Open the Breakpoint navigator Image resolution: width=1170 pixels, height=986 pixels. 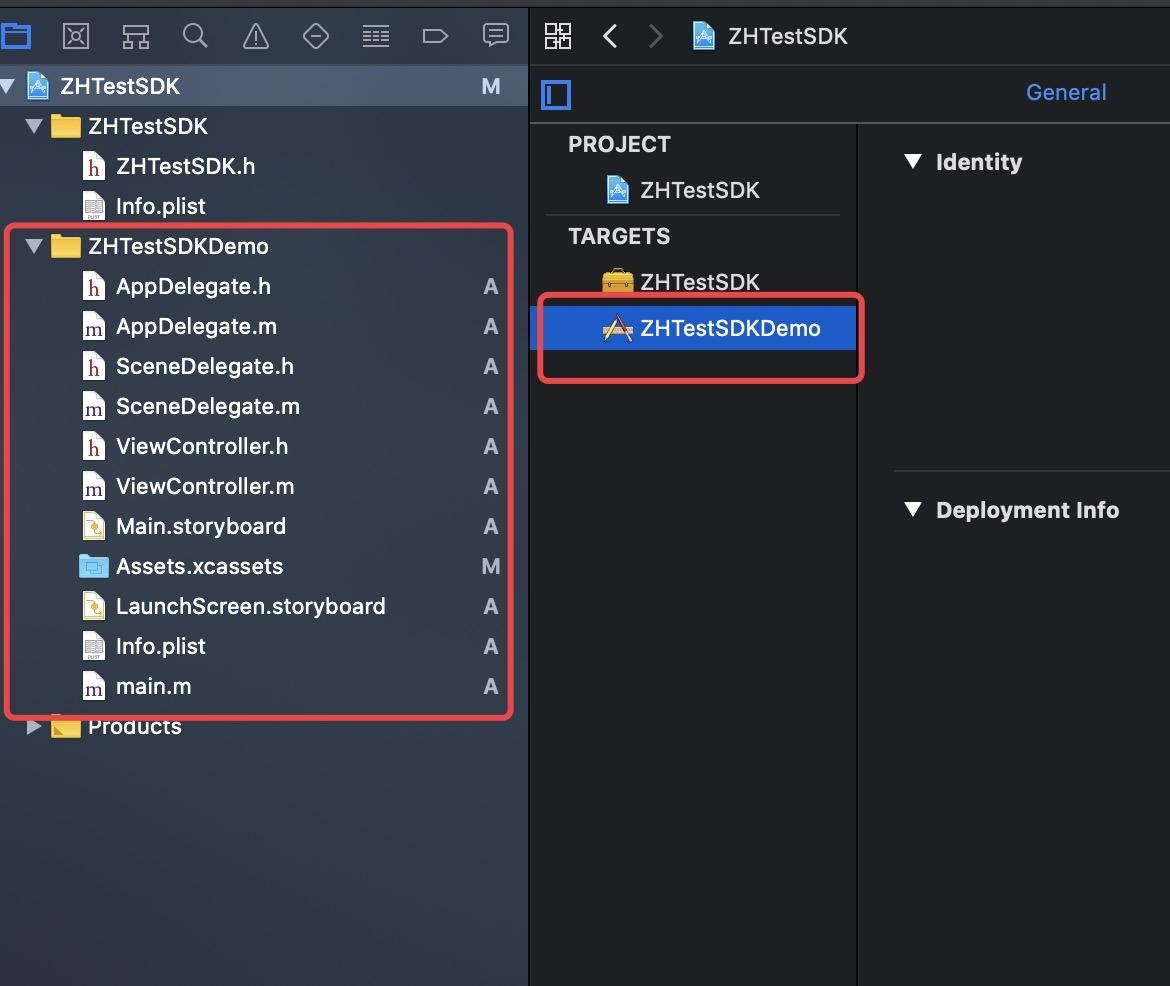tap(435, 35)
